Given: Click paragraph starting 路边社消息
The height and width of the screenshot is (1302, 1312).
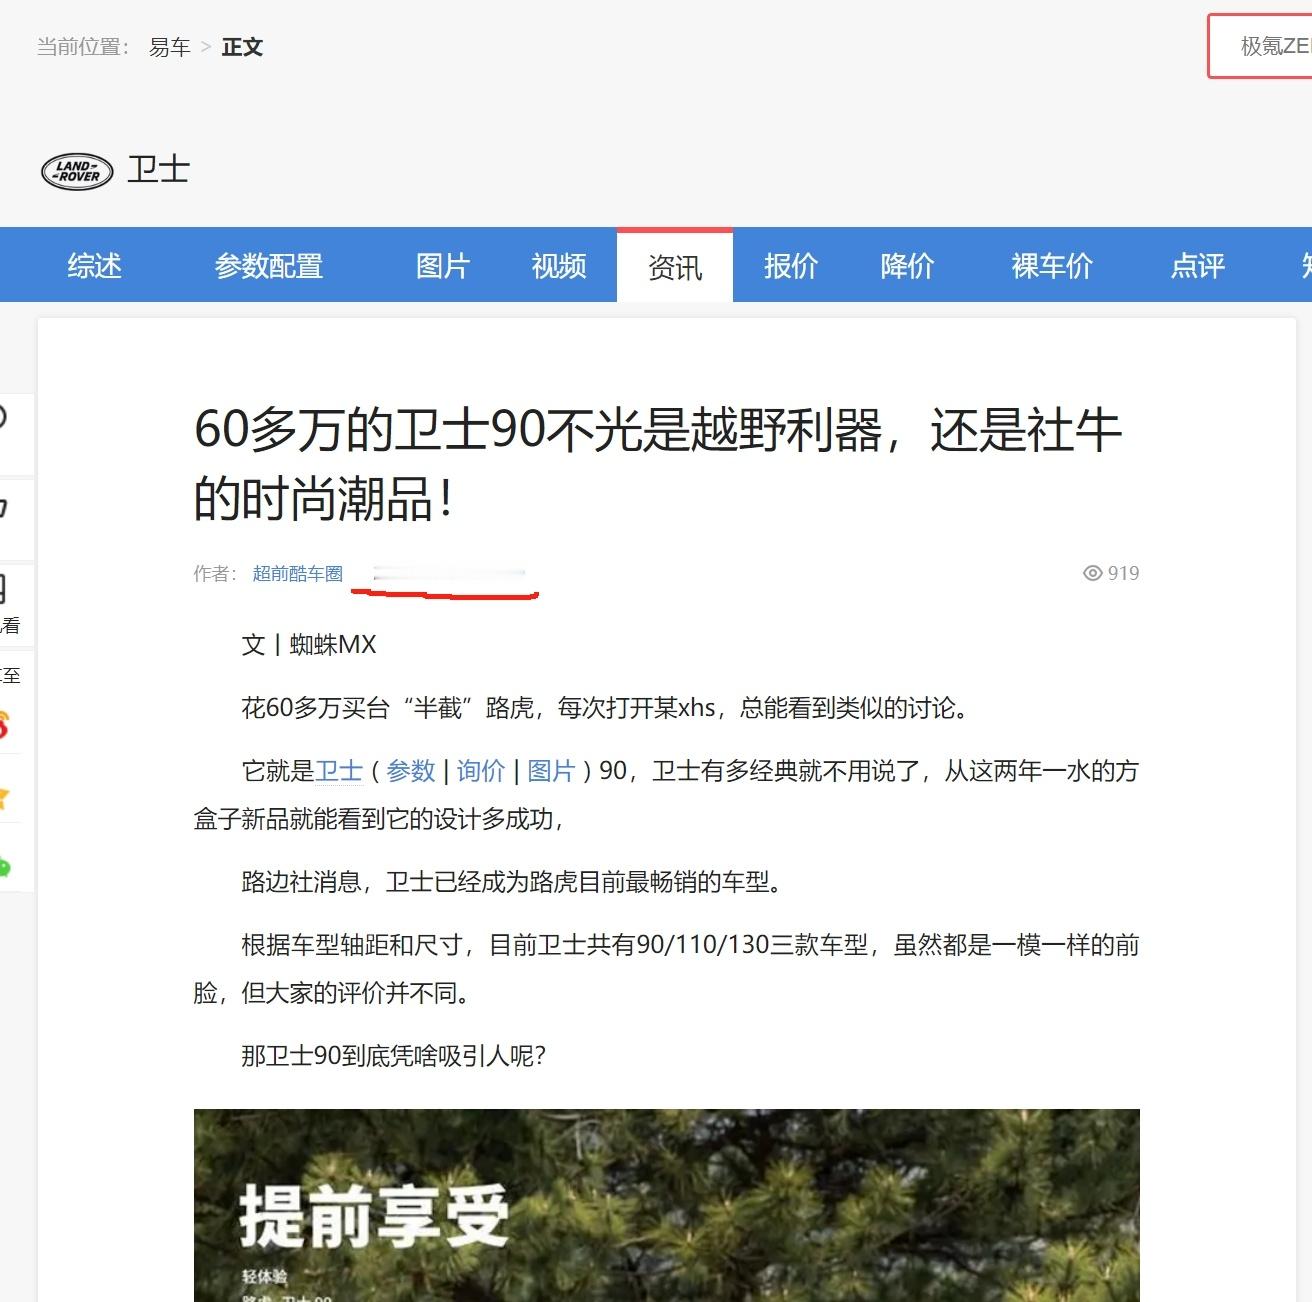Looking at the screenshot, I should point(517,882).
